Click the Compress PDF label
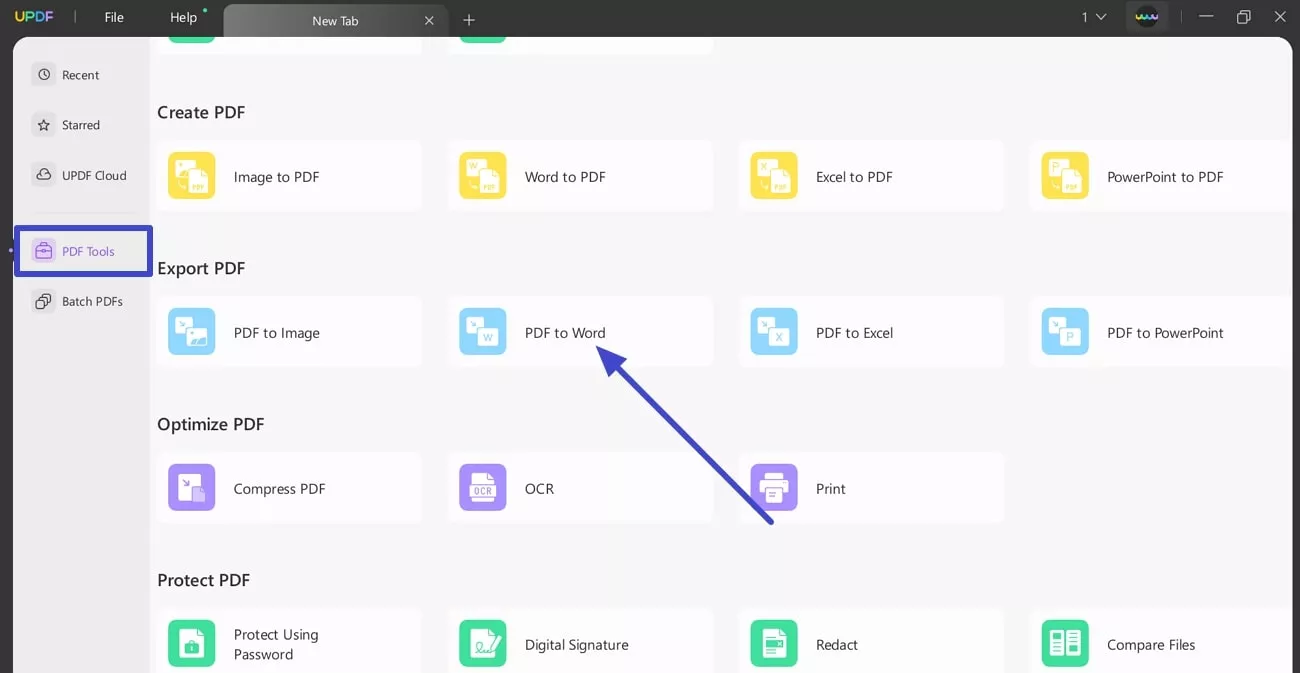 pos(279,489)
